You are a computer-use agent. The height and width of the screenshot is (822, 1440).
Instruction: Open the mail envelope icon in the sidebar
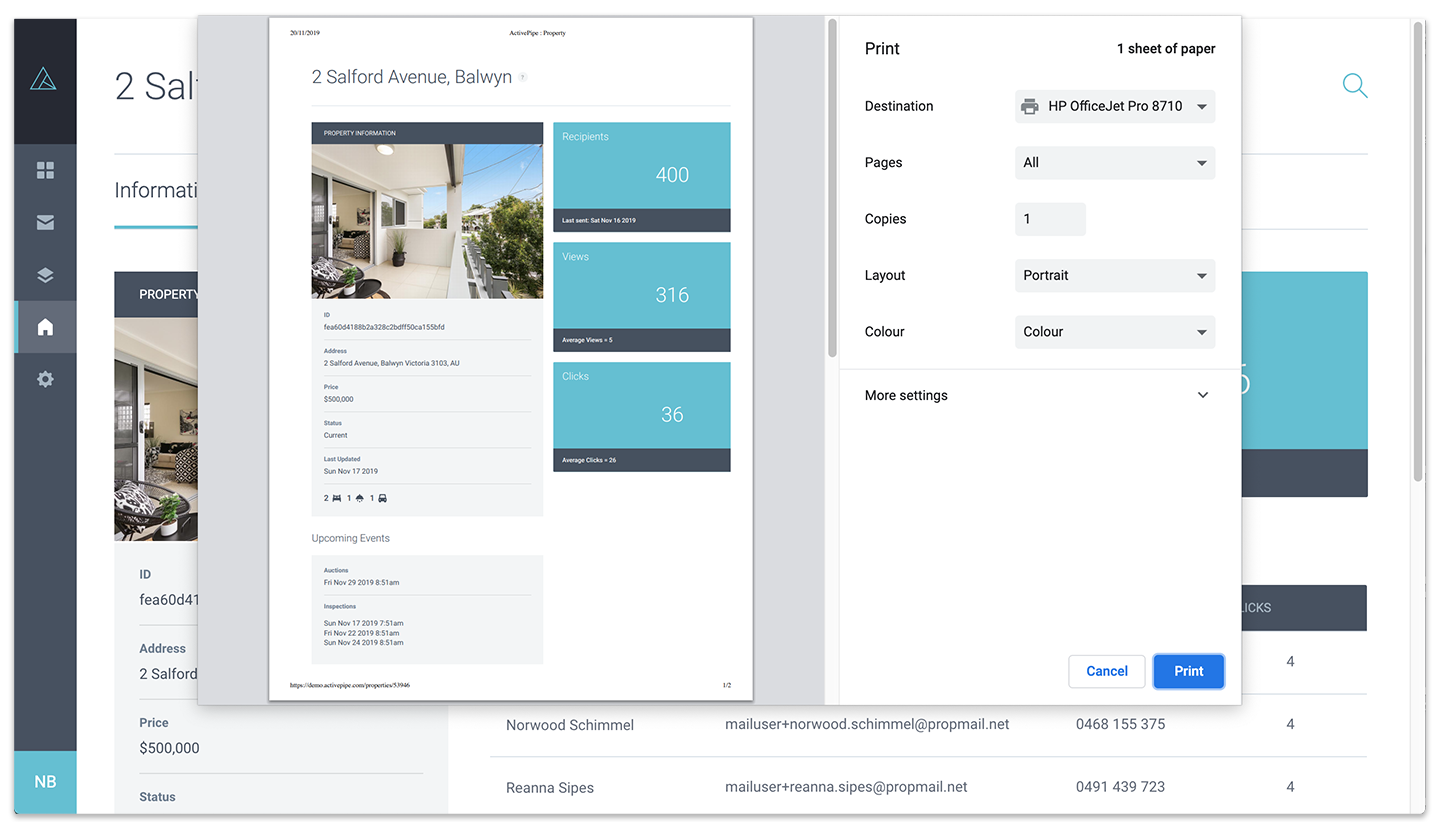point(45,223)
